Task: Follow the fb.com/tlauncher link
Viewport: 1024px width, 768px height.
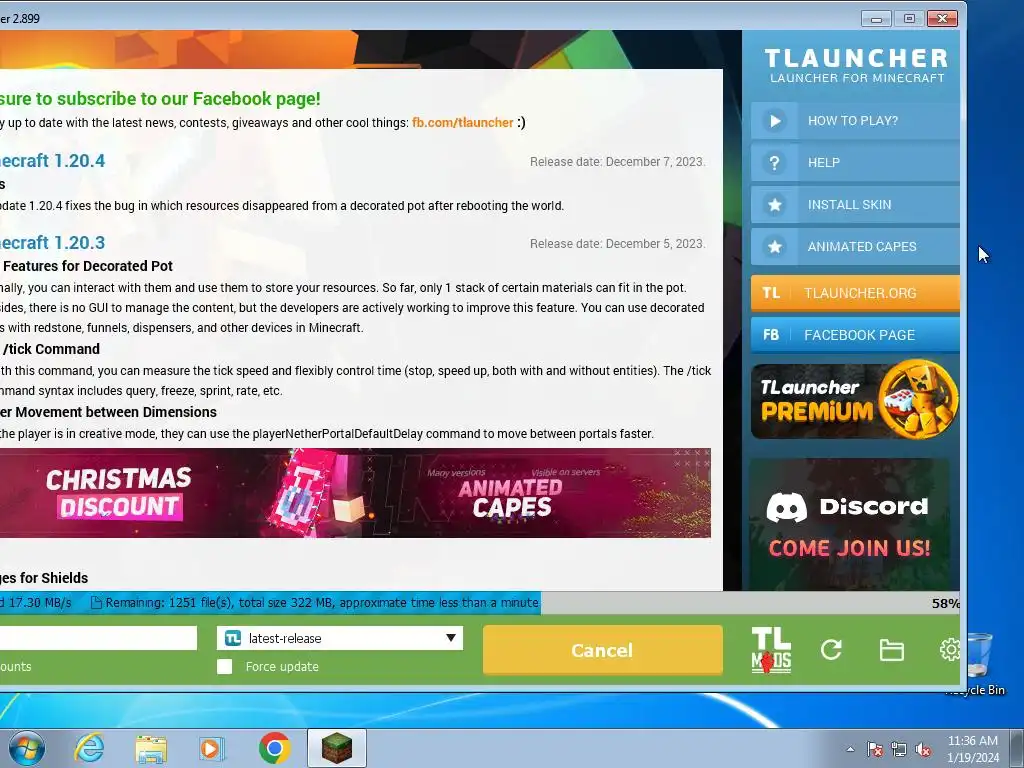Action: click(x=462, y=123)
